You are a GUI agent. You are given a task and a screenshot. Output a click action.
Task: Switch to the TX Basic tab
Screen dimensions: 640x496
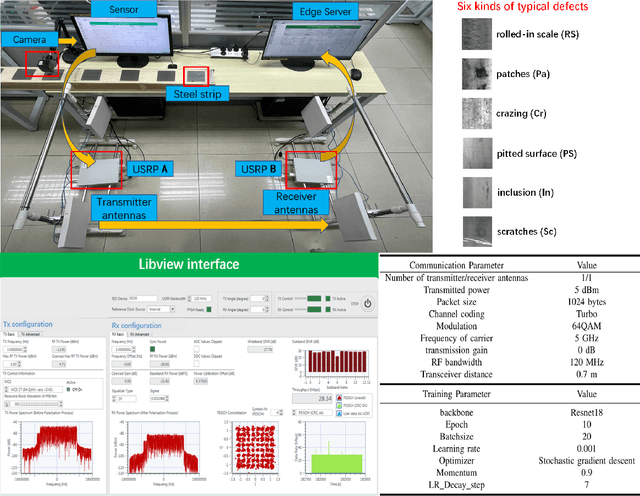coord(9,334)
